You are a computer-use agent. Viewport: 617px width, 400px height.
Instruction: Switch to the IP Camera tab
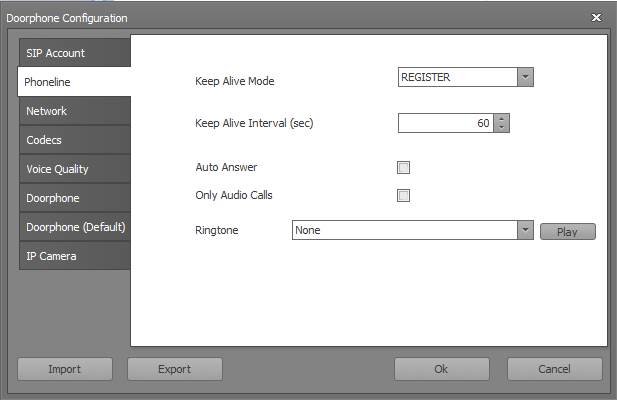pos(75,256)
